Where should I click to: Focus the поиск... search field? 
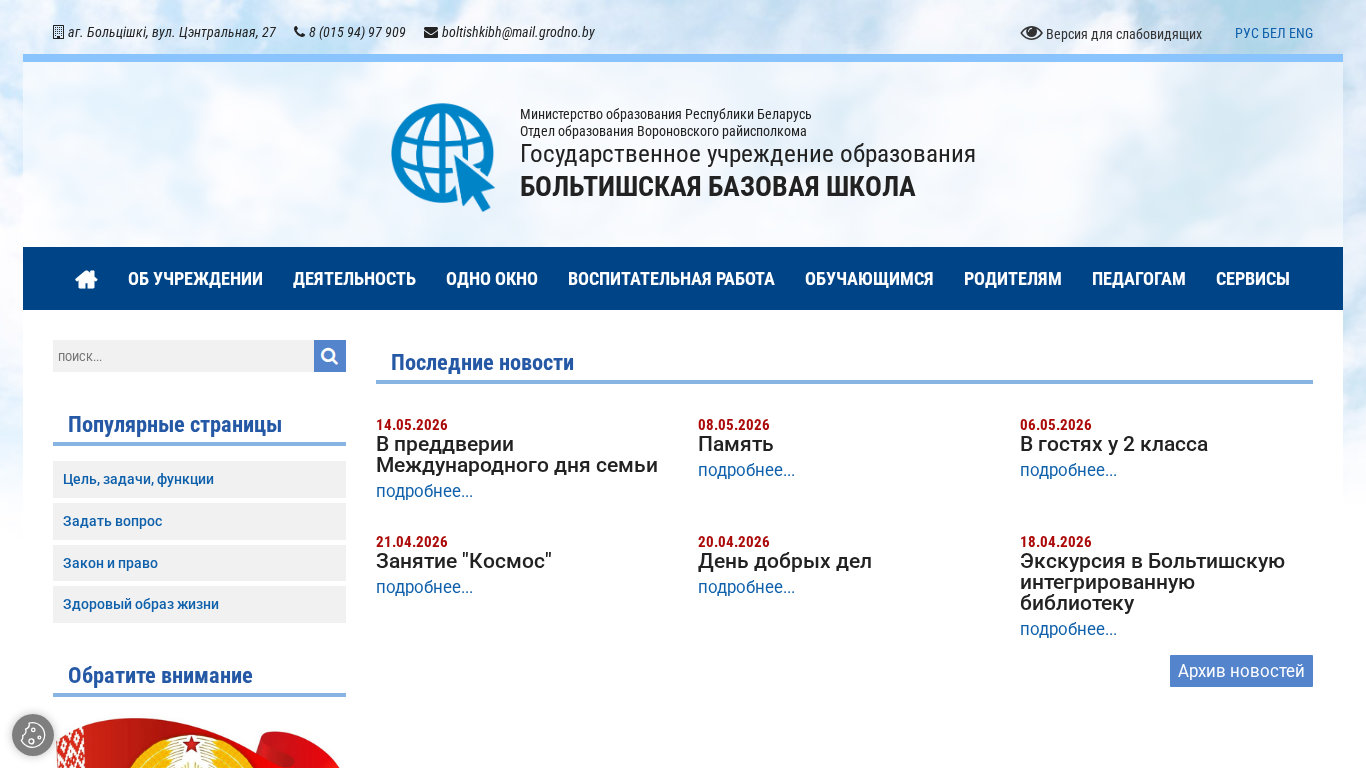click(x=183, y=356)
